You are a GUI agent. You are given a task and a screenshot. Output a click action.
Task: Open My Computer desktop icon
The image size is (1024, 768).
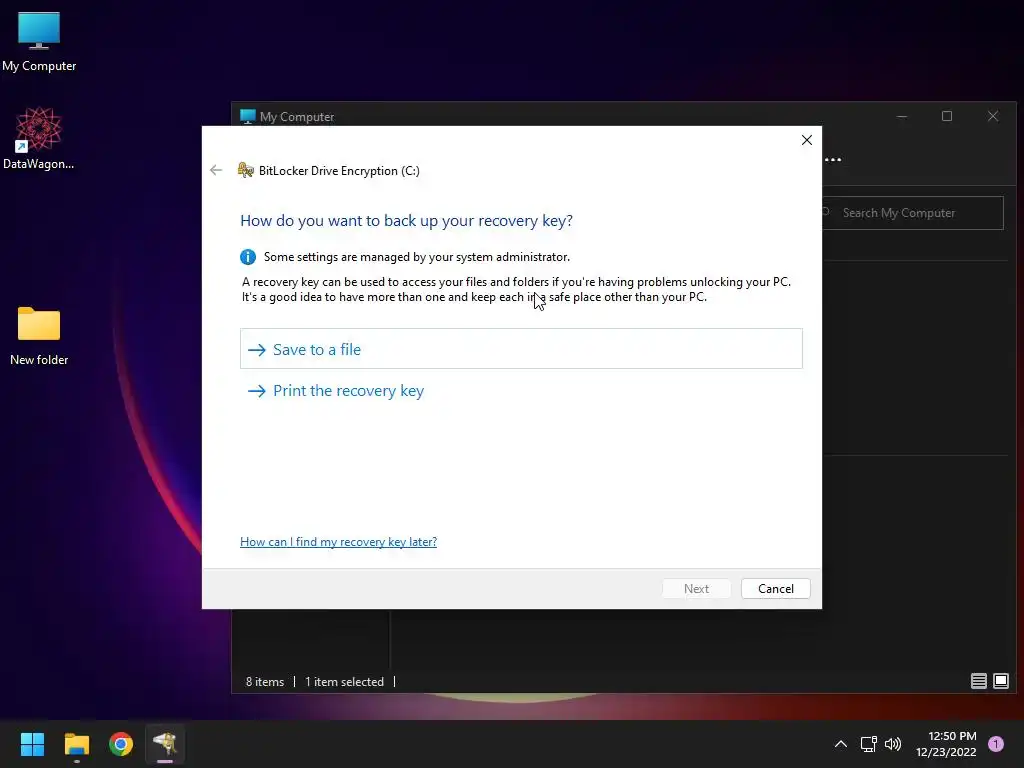pos(39,42)
